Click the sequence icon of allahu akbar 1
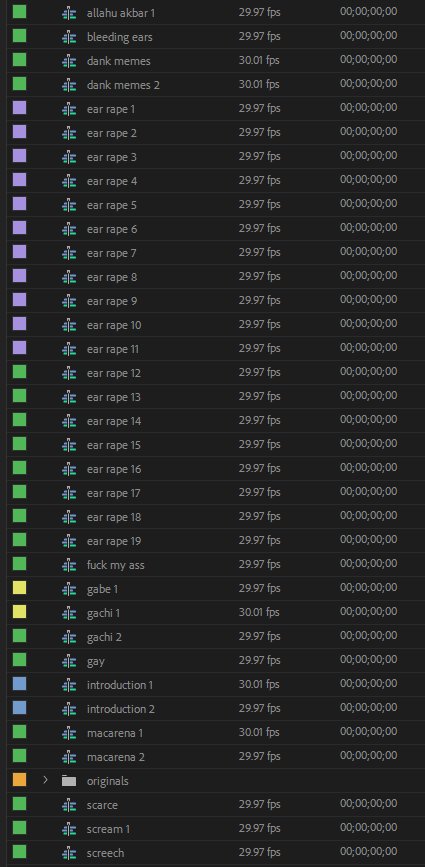The height and width of the screenshot is (867, 425). 69,13
